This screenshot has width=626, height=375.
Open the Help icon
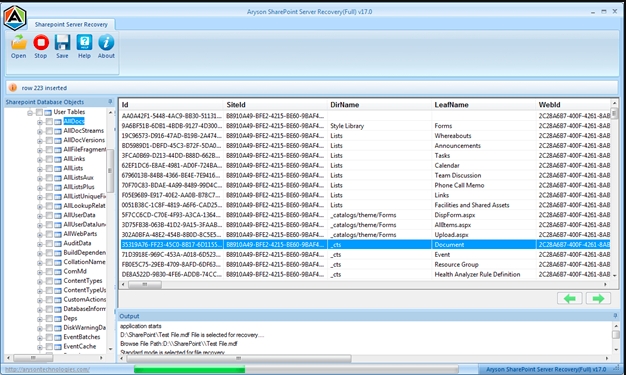(x=84, y=42)
